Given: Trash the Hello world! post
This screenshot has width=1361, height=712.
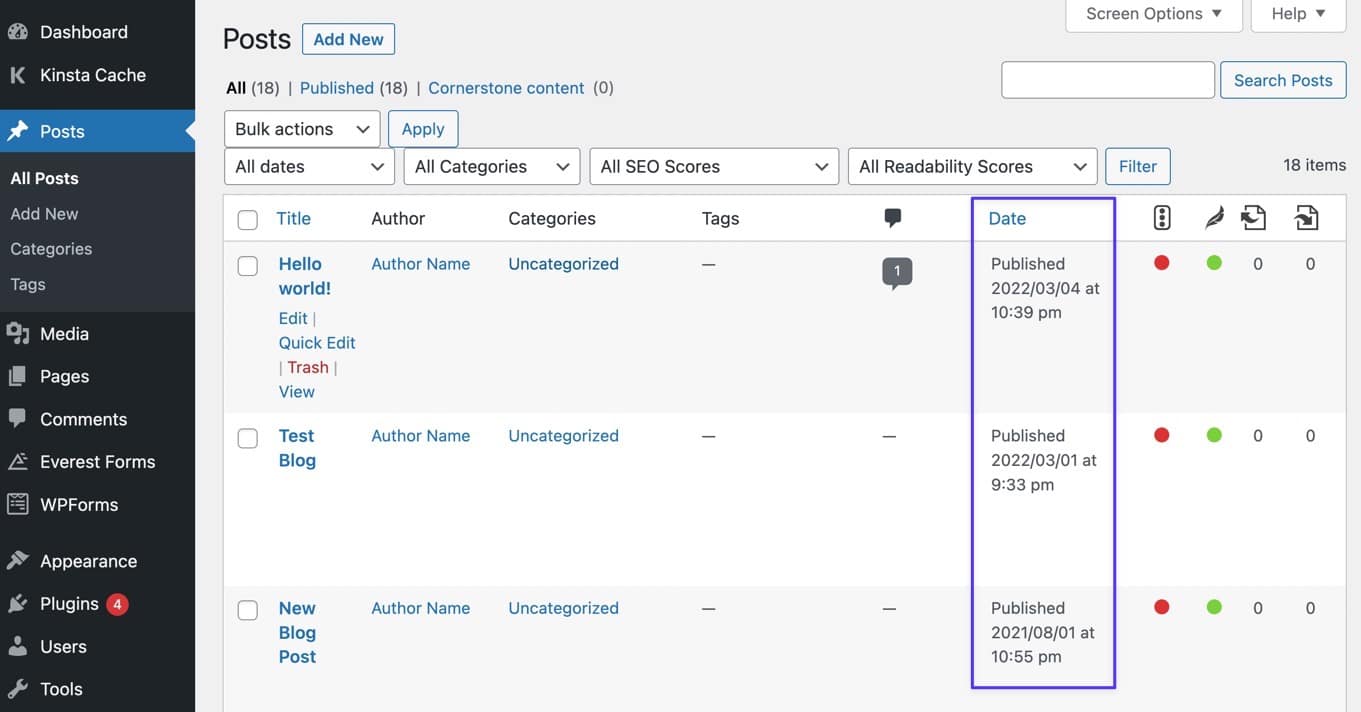Looking at the screenshot, I should click(307, 366).
